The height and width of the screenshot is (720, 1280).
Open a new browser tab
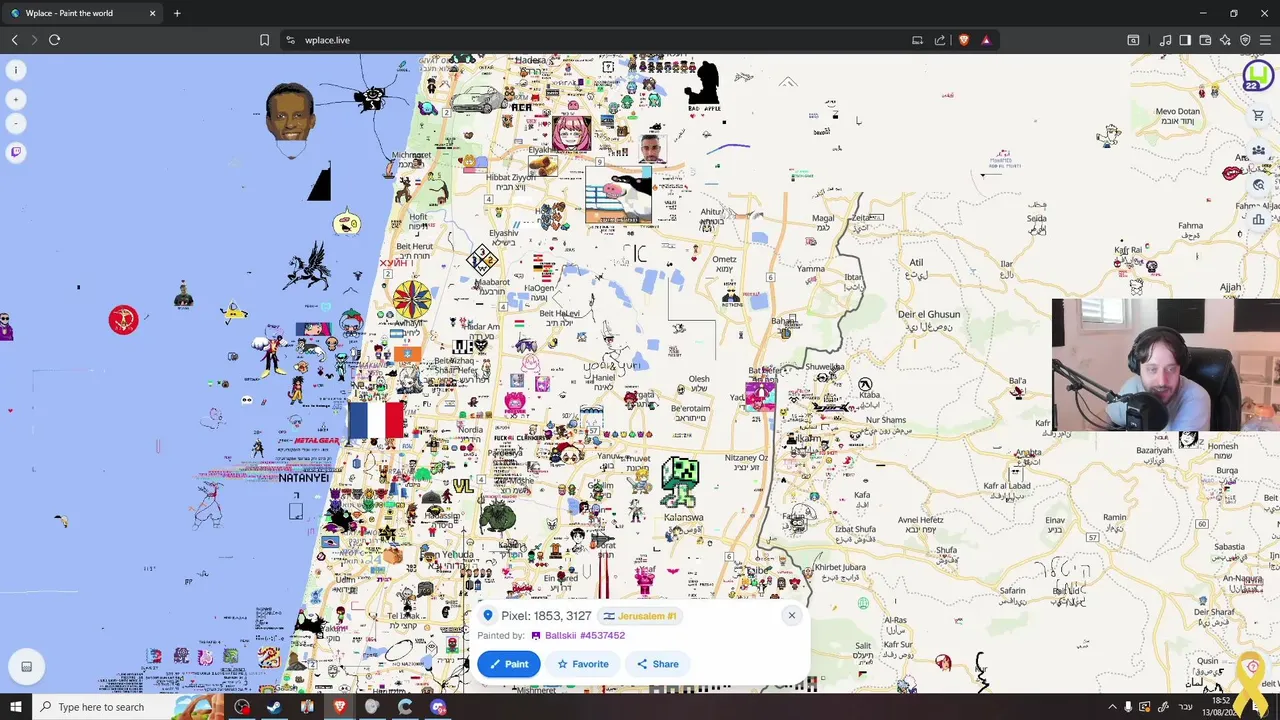click(x=177, y=13)
